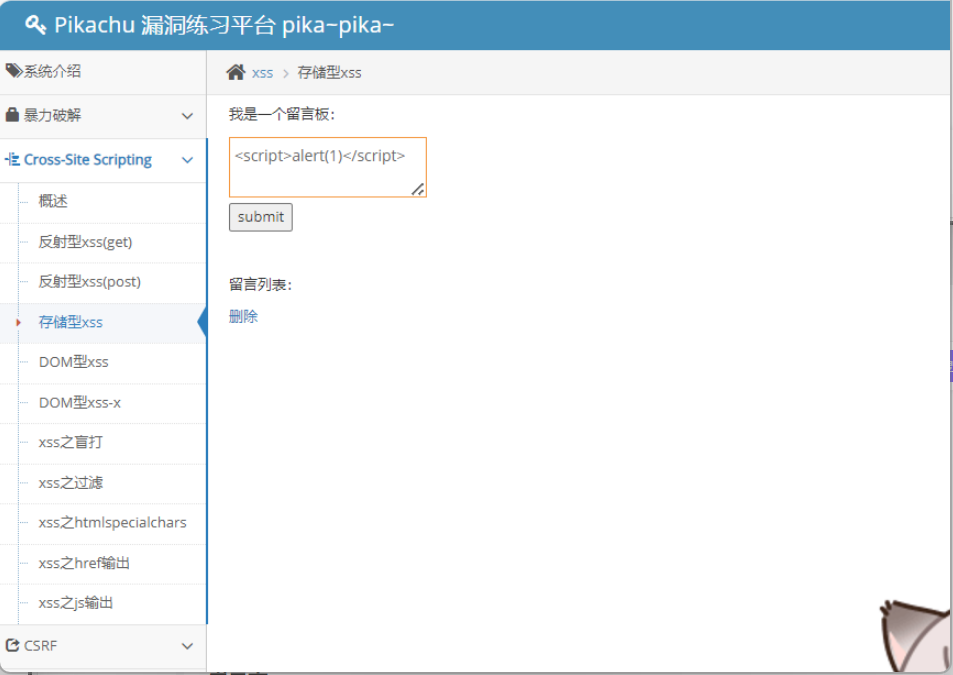The height and width of the screenshot is (675, 953).
Task: Click the key icon in Pikachu header
Action: [35, 25]
